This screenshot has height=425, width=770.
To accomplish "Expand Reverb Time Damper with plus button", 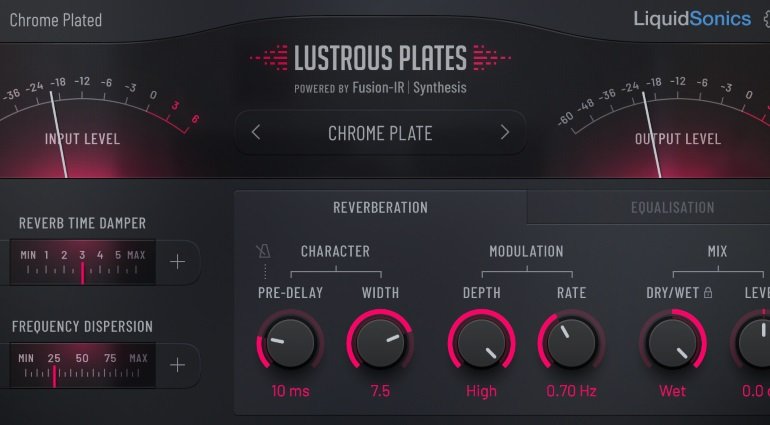I will [x=177, y=262].
